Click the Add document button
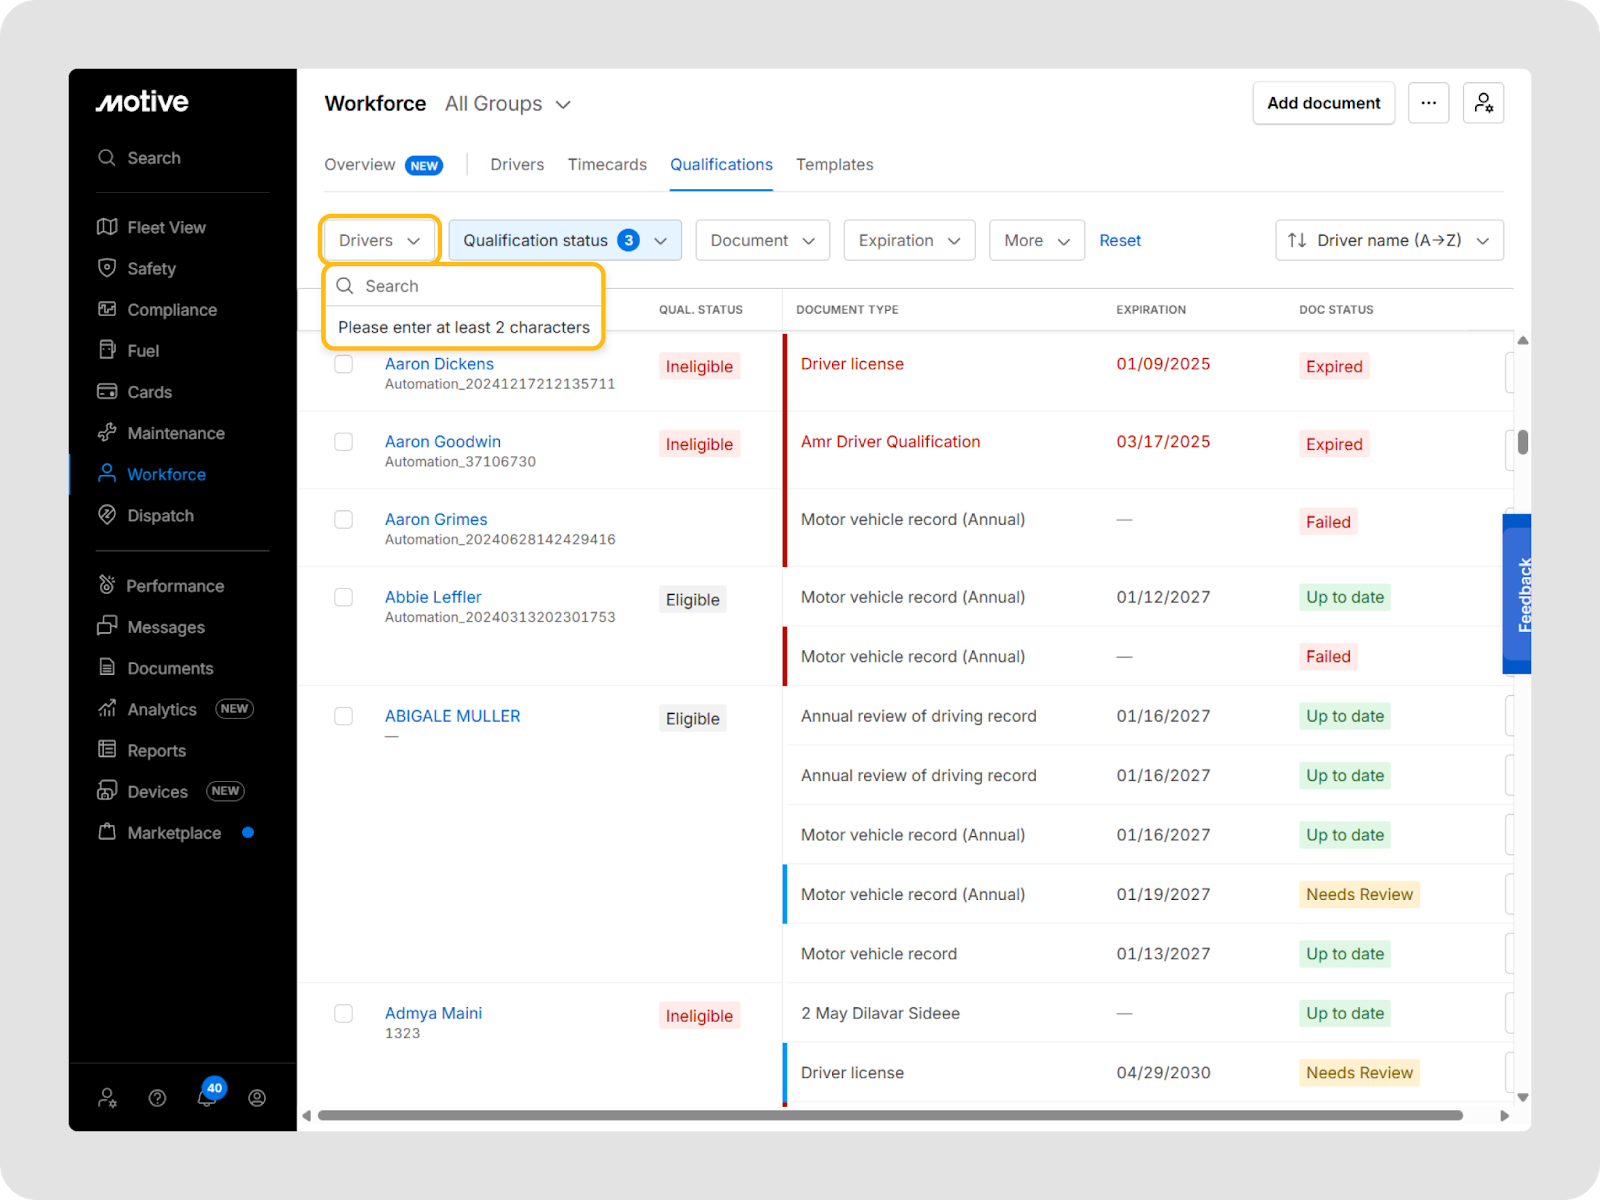The image size is (1600, 1200). (1323, 103)
